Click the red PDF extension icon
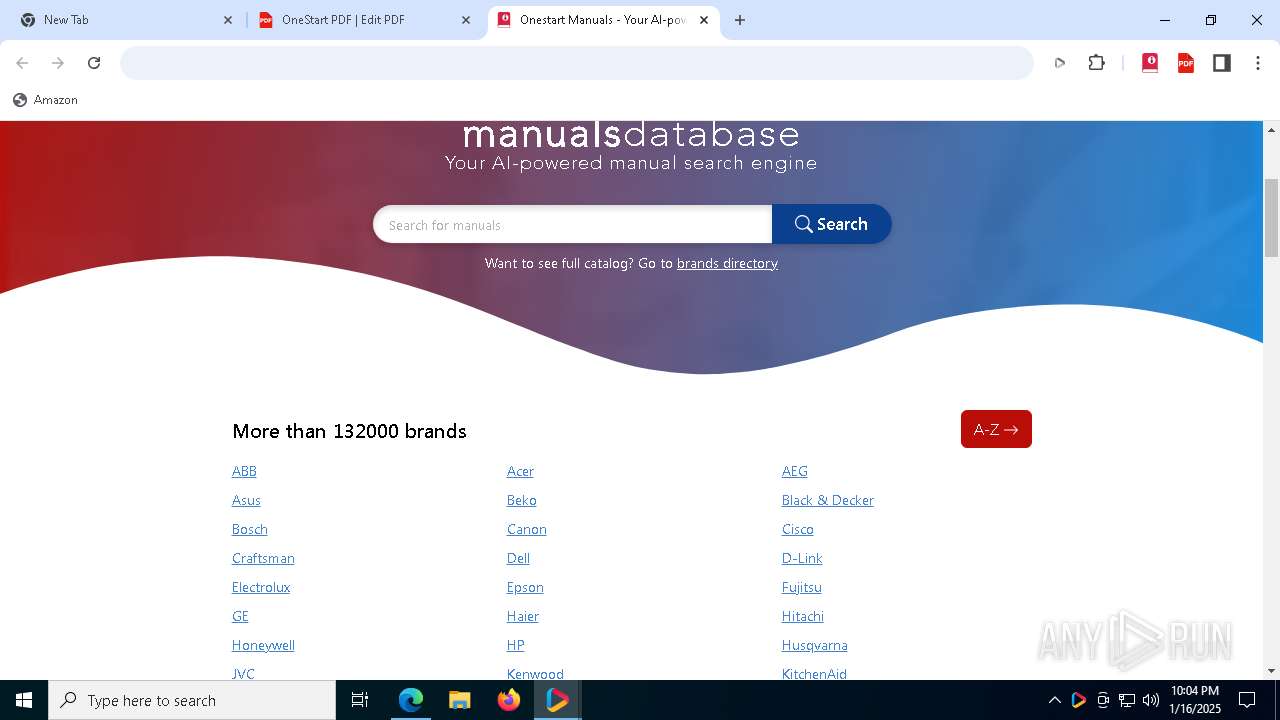 1186,63
